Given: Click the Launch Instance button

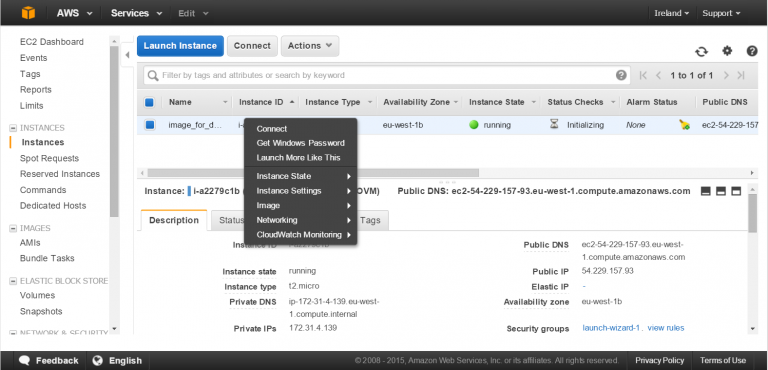Looking at the screenshot, I should coord(180,46).
